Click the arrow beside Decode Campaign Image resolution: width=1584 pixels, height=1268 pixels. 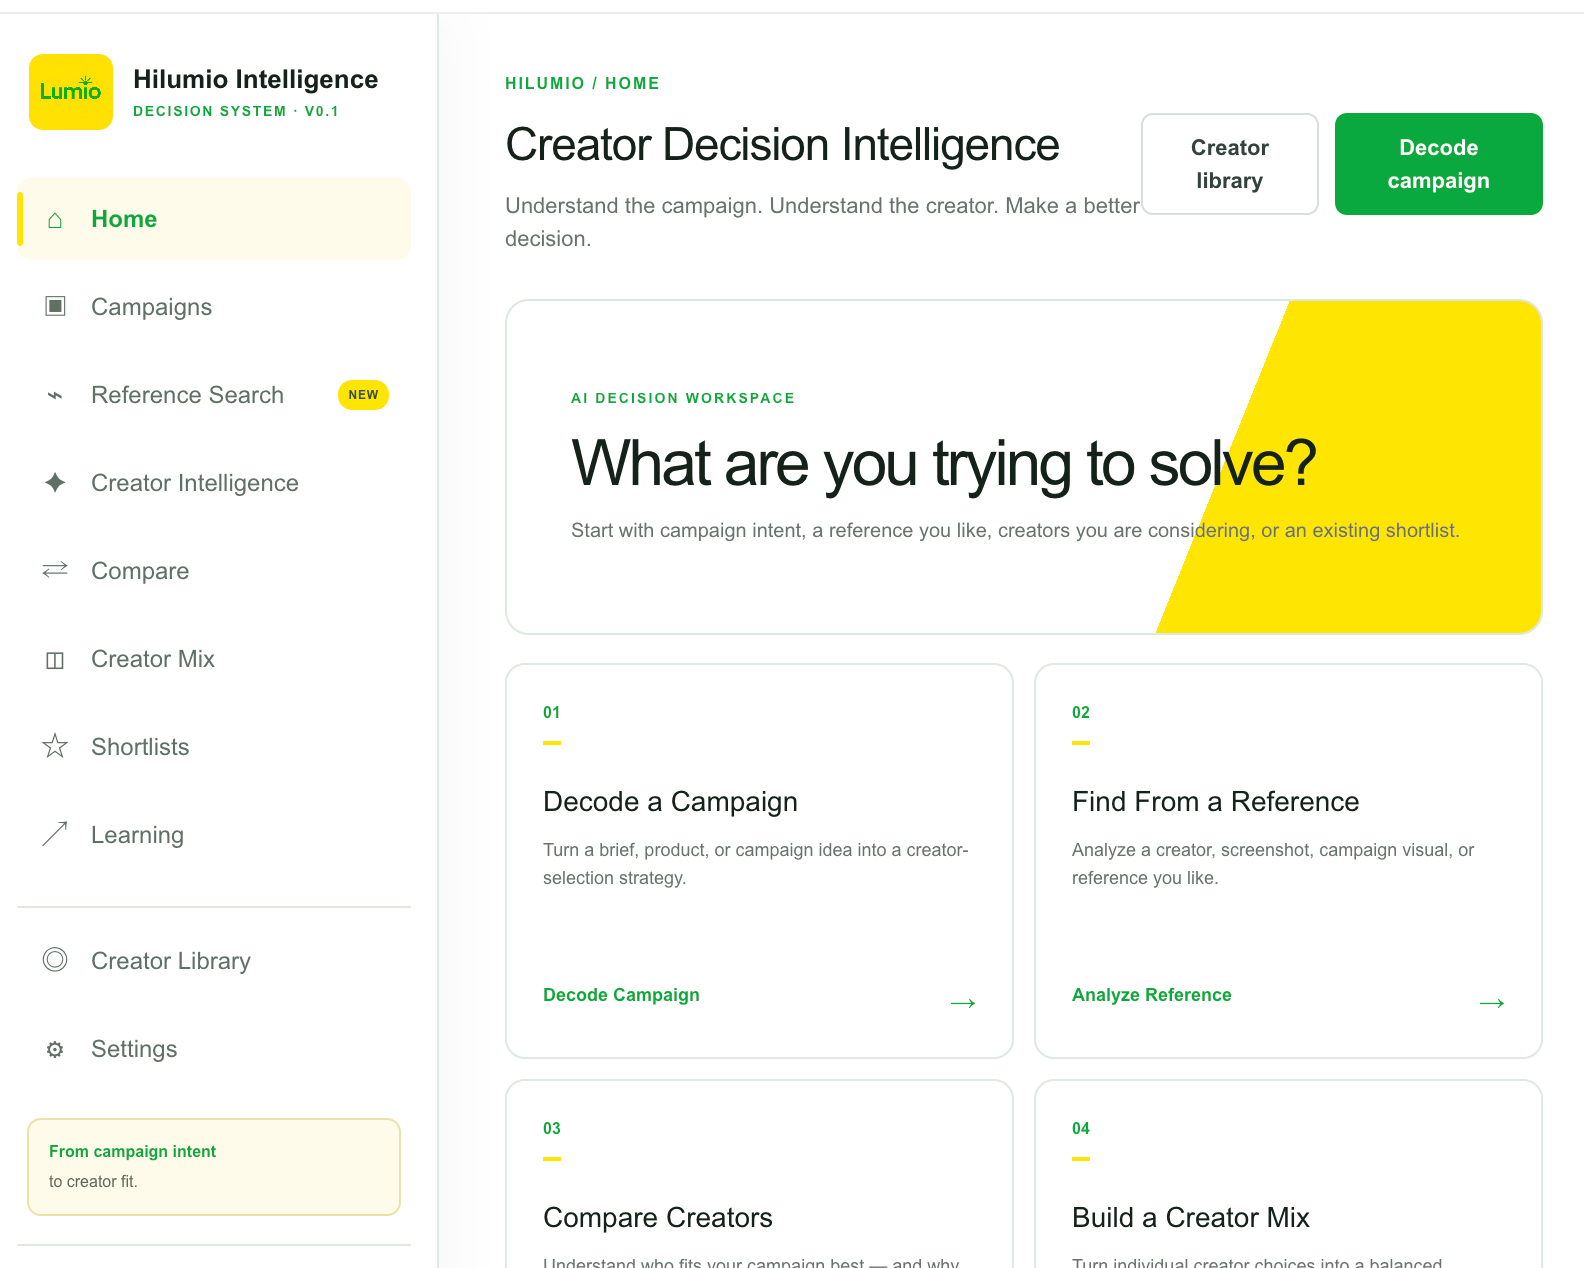(x=963, y=1003)
